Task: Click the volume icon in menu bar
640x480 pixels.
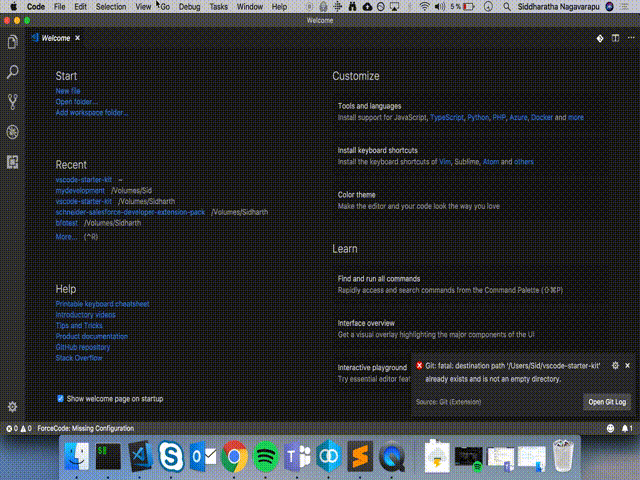Action: click(x=440, y=7)
